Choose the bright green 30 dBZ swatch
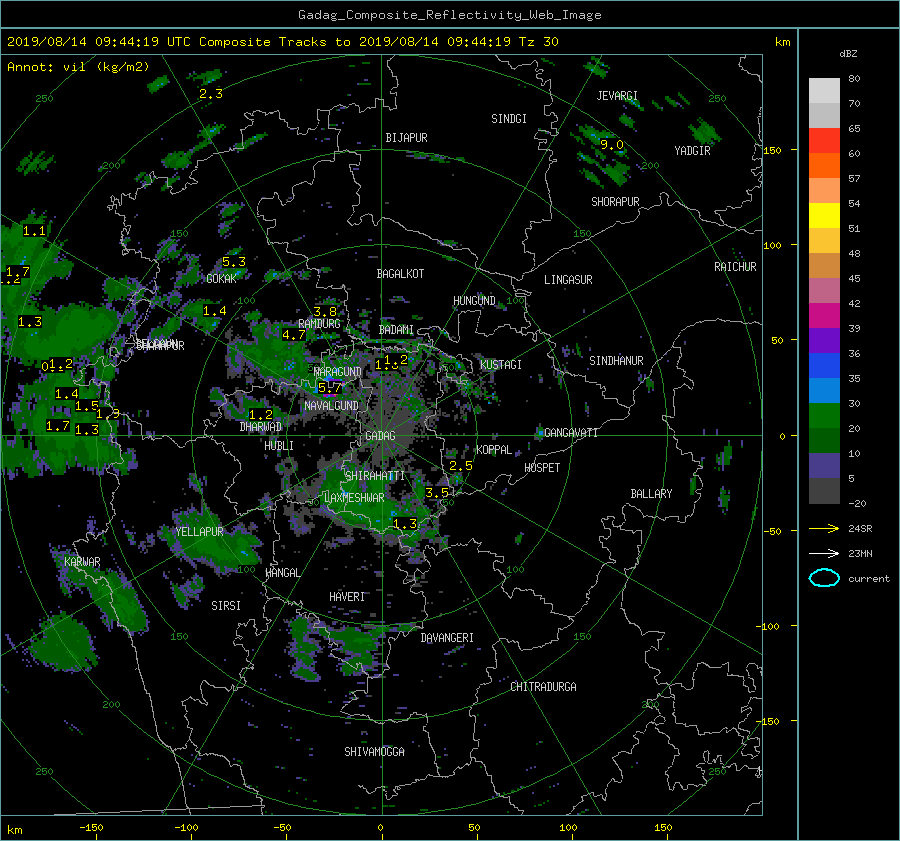This screenshot has height=841, width=900. pos(824,416)
